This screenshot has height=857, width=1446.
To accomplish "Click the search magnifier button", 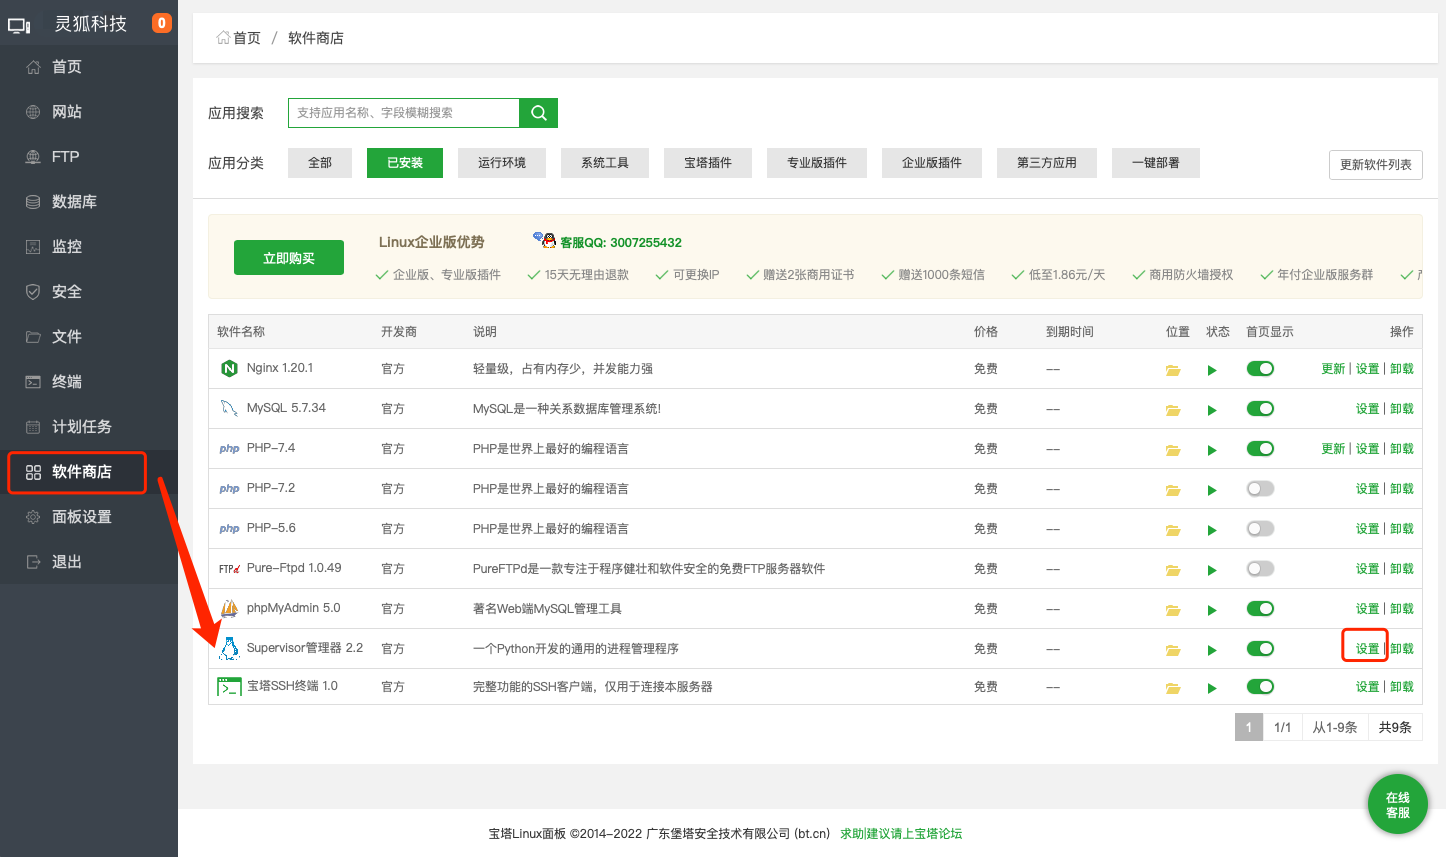I will pos(539,113).
